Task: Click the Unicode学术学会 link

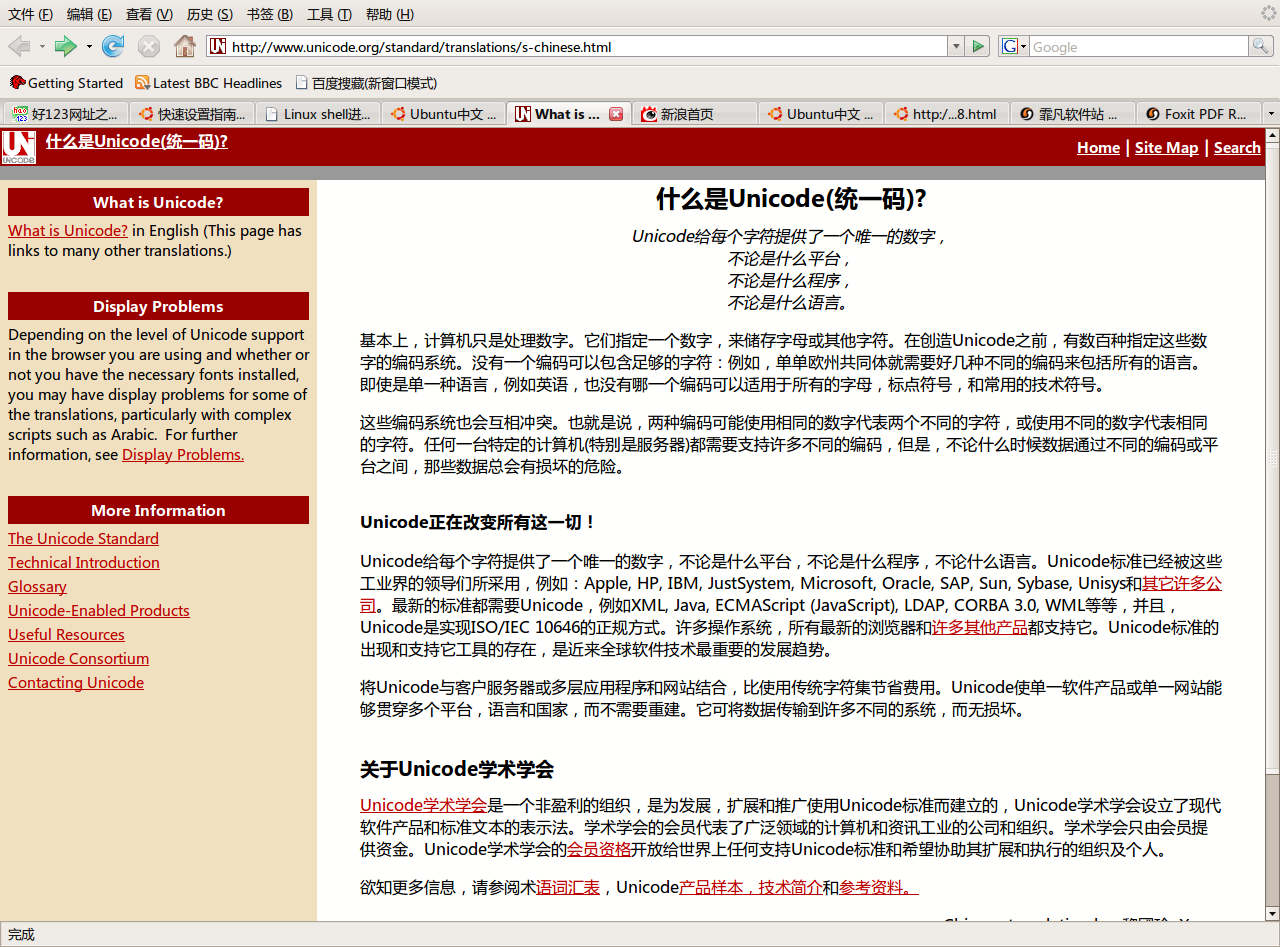Action: click(423, 805)
